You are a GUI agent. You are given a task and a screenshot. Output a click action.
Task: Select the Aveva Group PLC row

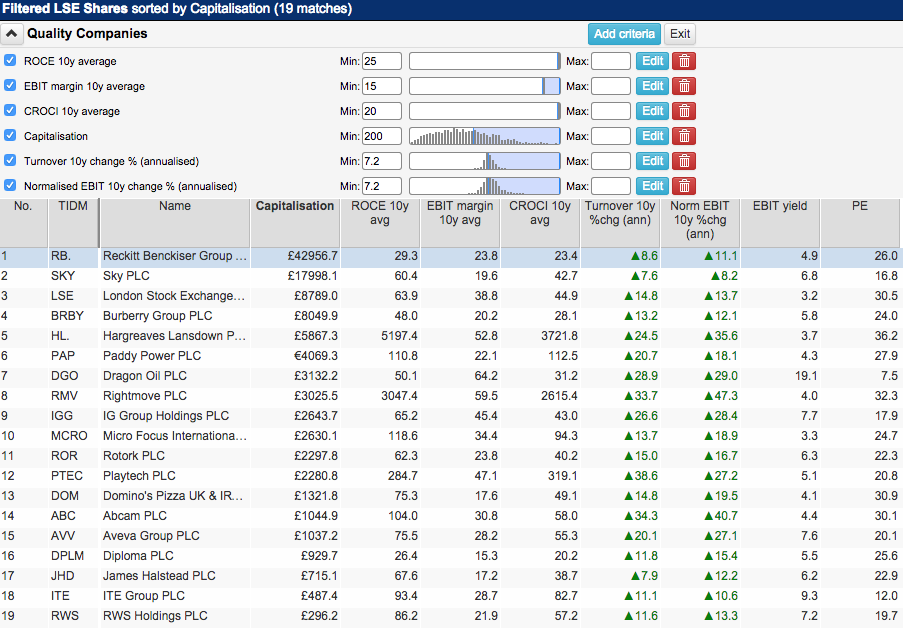[450, 536]
